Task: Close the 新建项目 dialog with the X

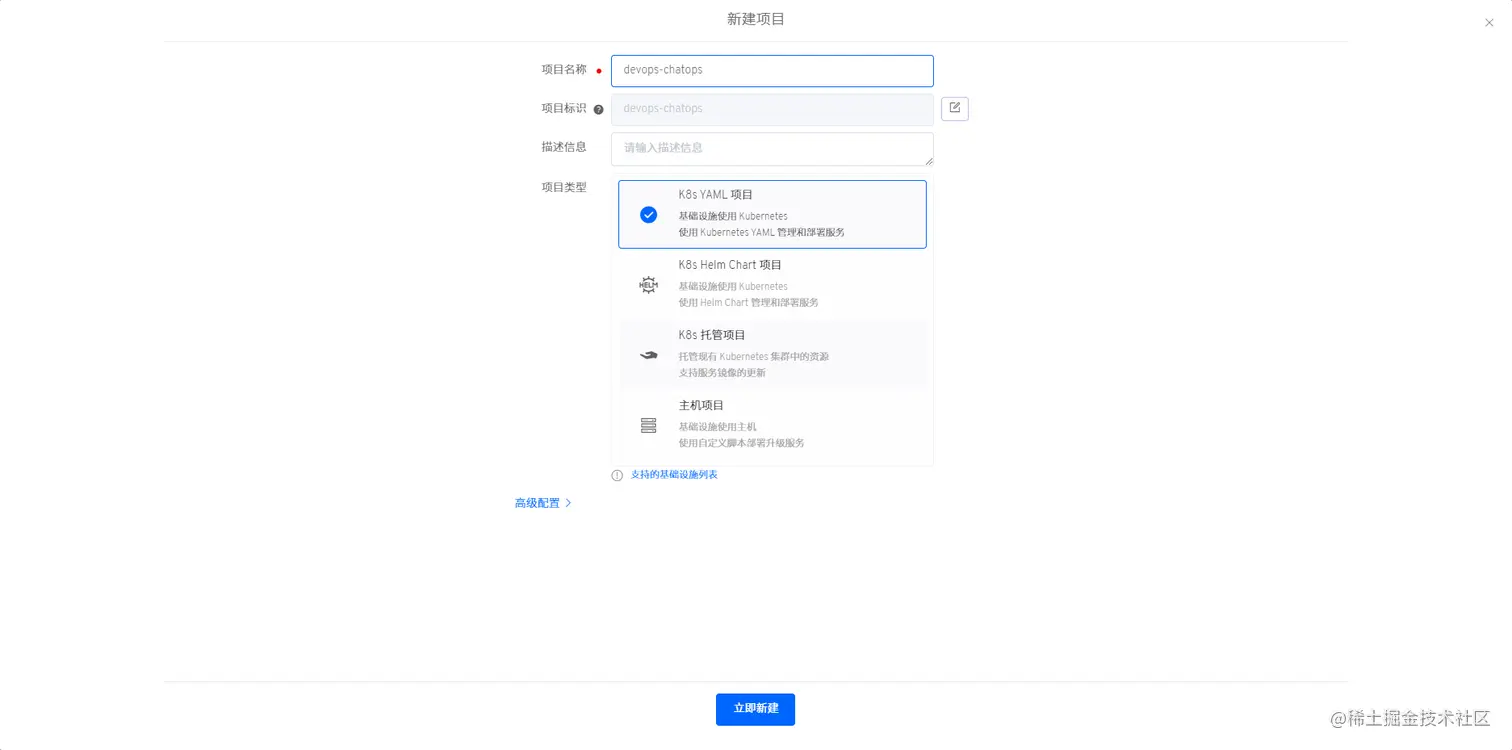Action: [x=1489, y=22]
